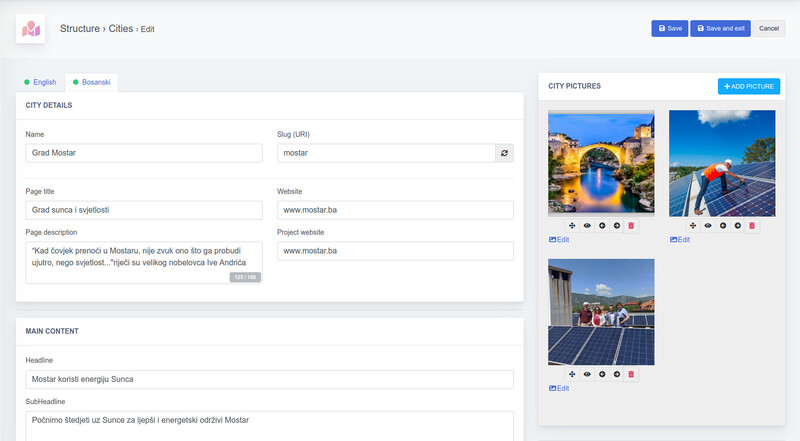The height and width of the screenshot is (441, 800).
Task: Click the Add Picture button
Action: point(748,87)
